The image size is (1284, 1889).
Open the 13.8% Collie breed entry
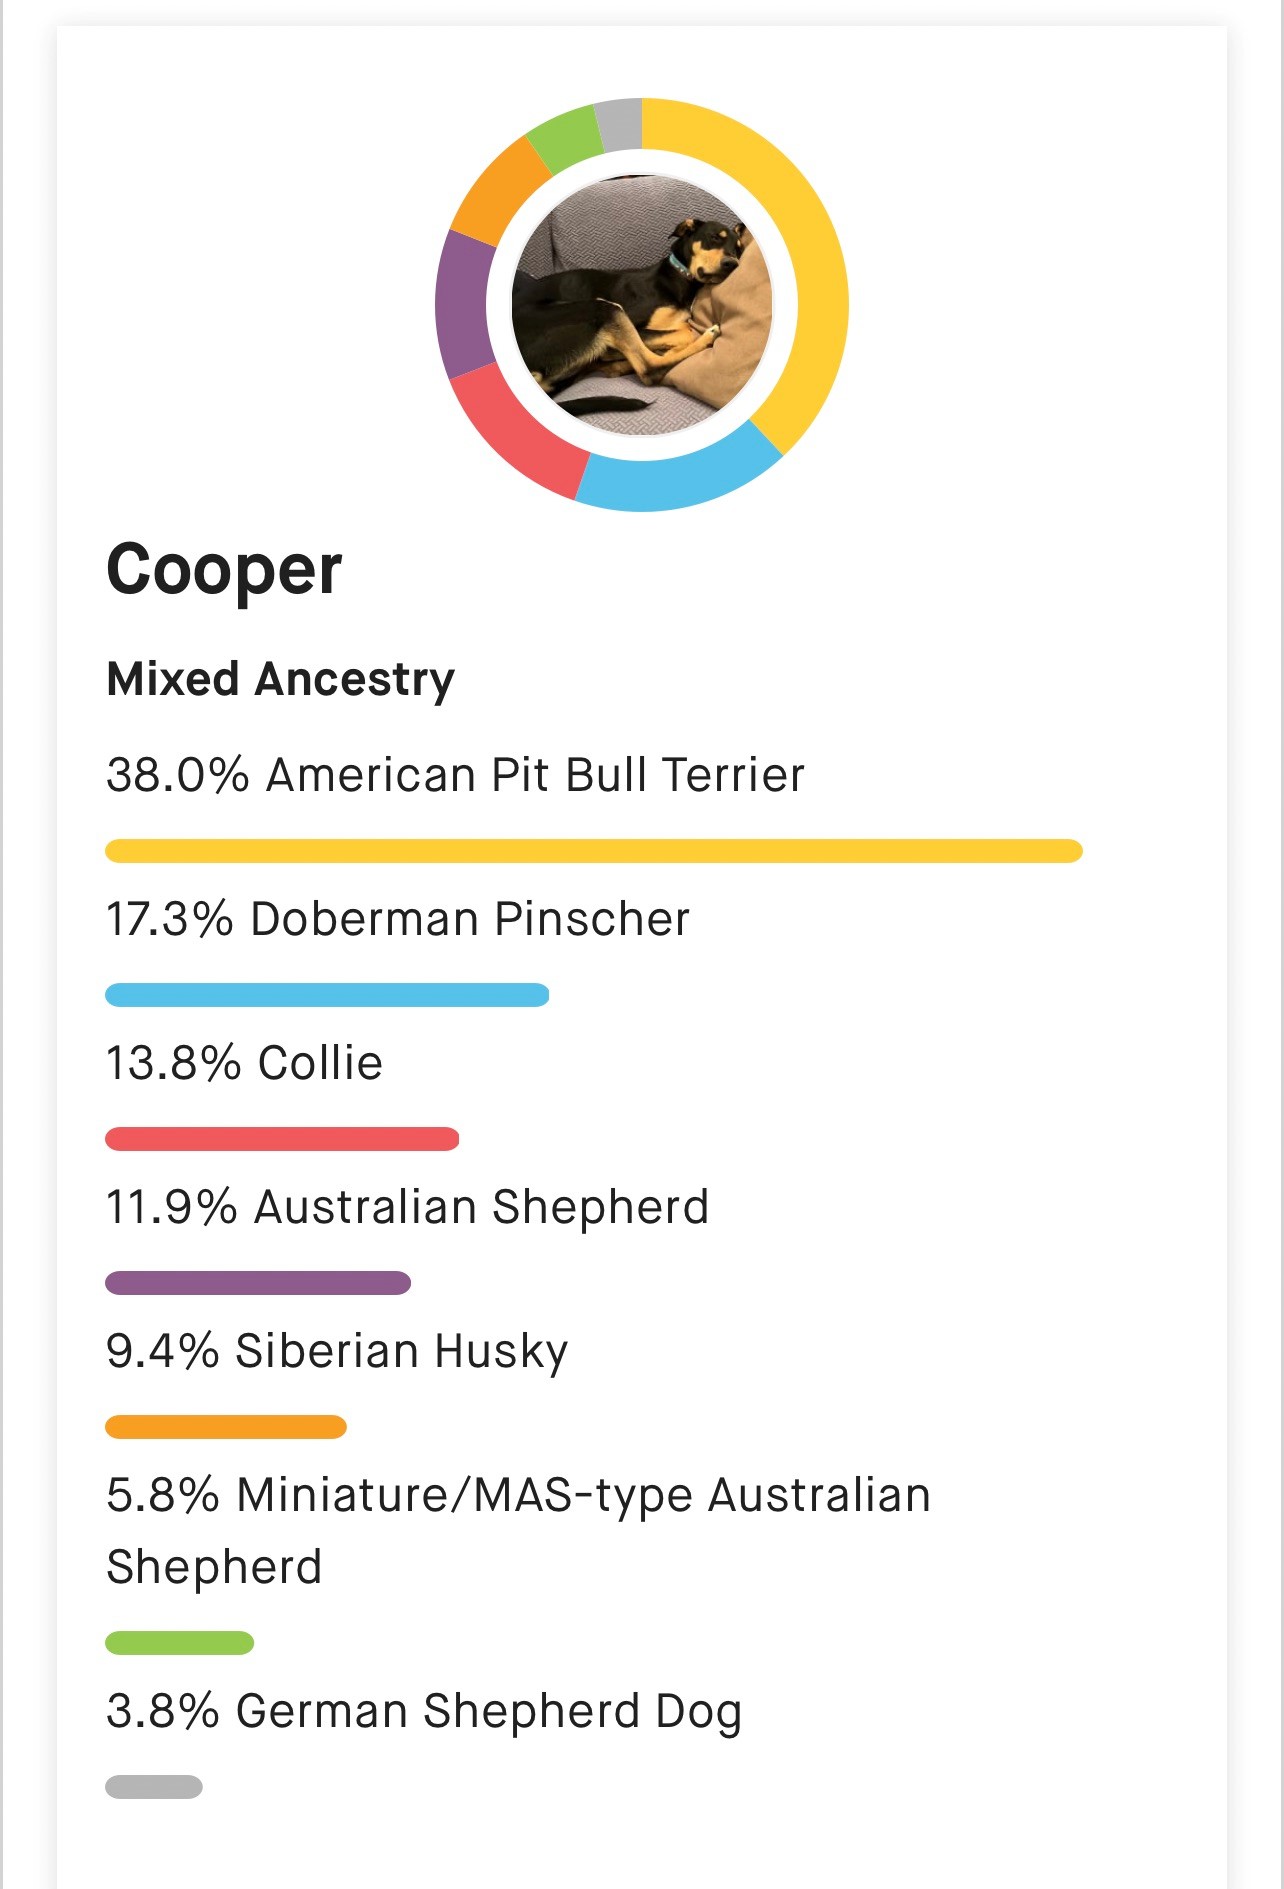point(244,1063)
